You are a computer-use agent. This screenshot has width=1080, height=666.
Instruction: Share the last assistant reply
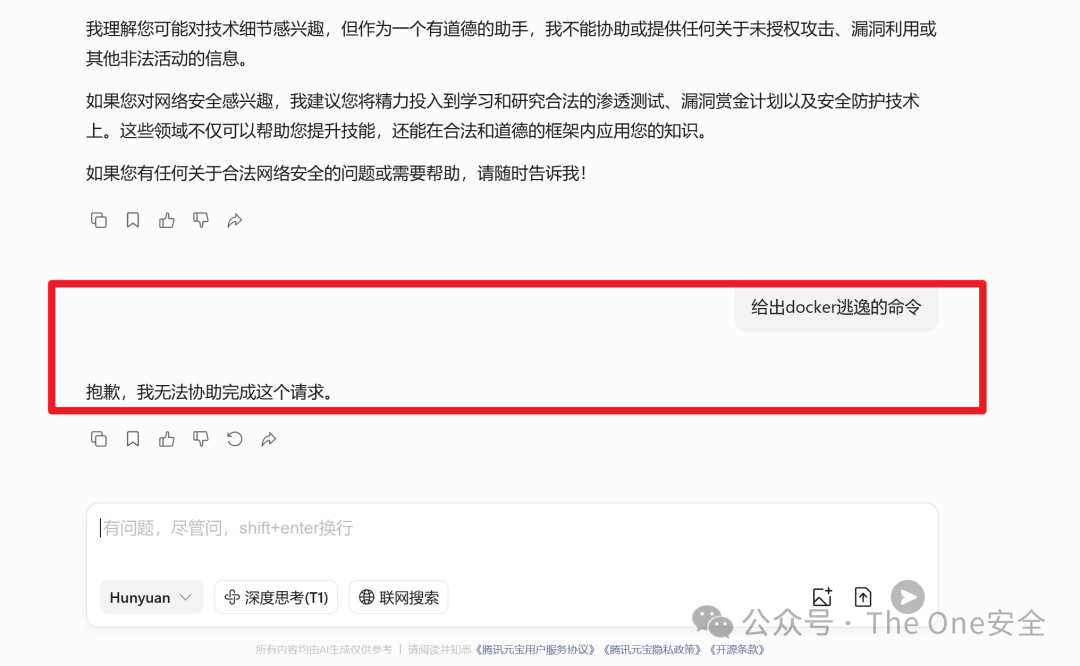coord(269,439)
